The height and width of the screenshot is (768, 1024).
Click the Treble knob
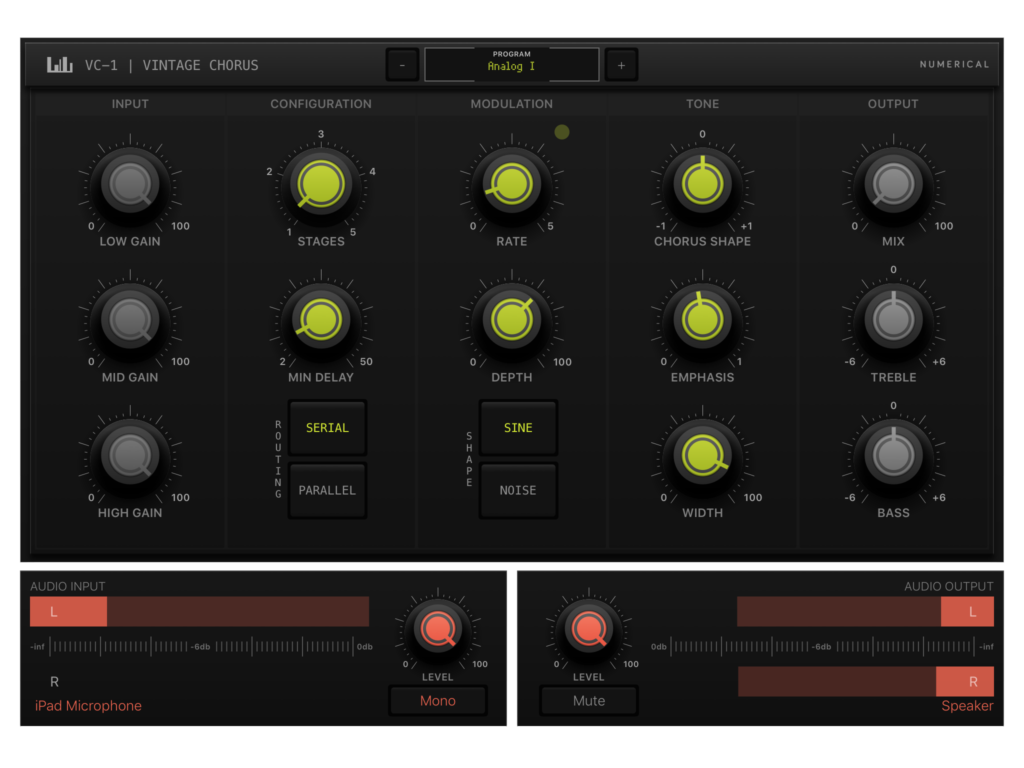[x=893, y=320]
